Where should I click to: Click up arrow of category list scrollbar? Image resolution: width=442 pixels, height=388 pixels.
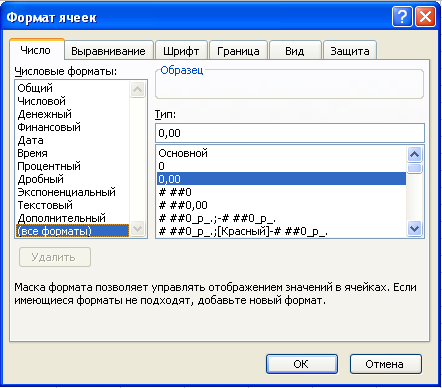(x=137, y=89)
